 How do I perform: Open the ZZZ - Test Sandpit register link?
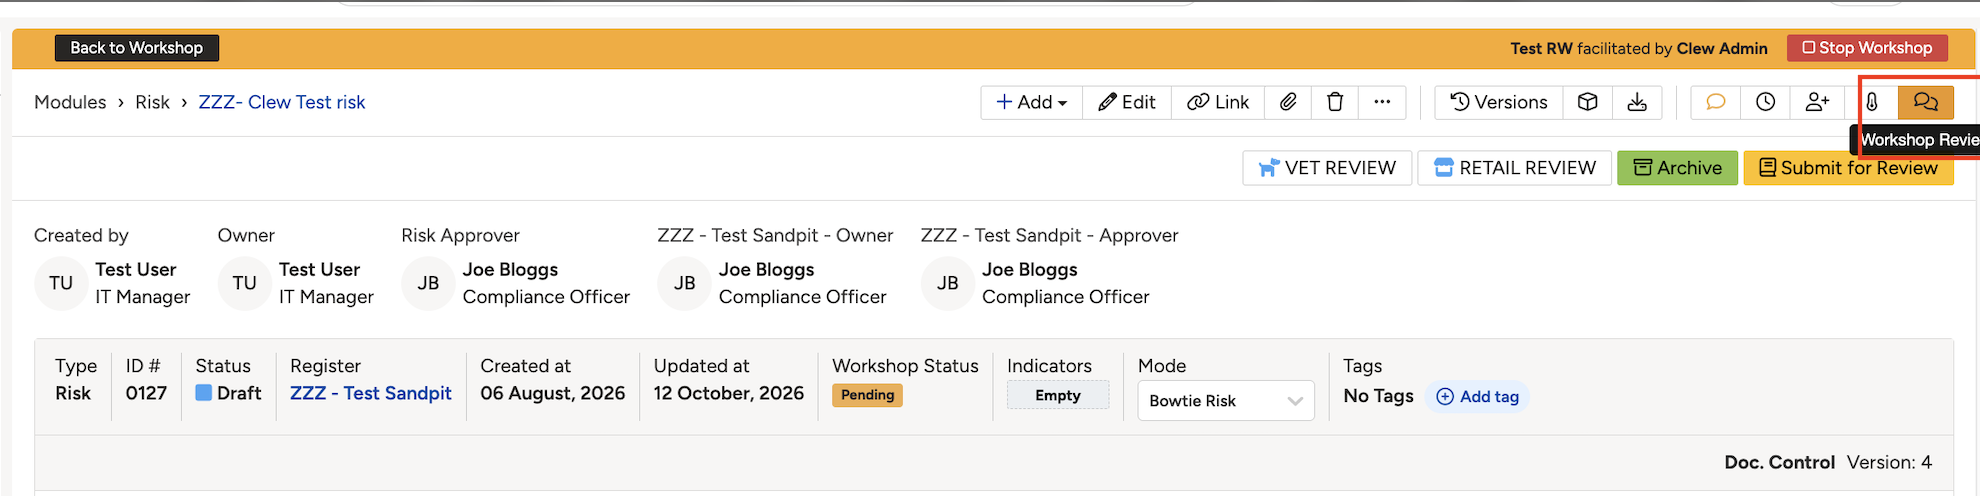tap(371, 393)
